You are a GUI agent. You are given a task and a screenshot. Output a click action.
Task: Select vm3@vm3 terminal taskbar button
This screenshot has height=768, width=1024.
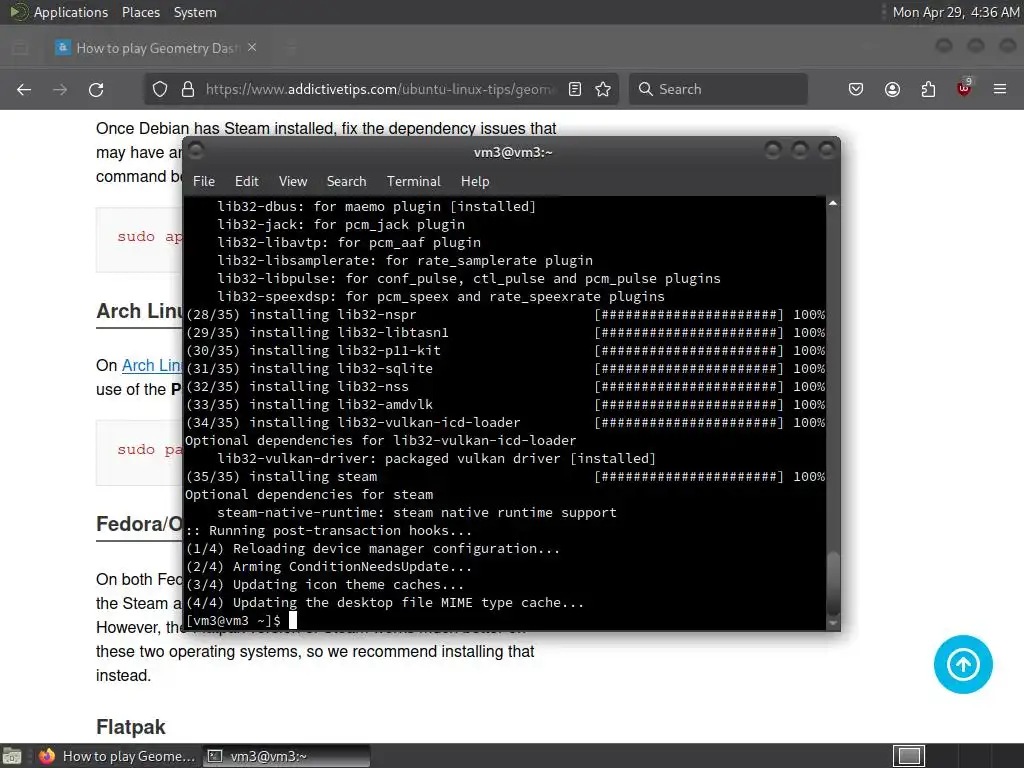click(286, 756)
